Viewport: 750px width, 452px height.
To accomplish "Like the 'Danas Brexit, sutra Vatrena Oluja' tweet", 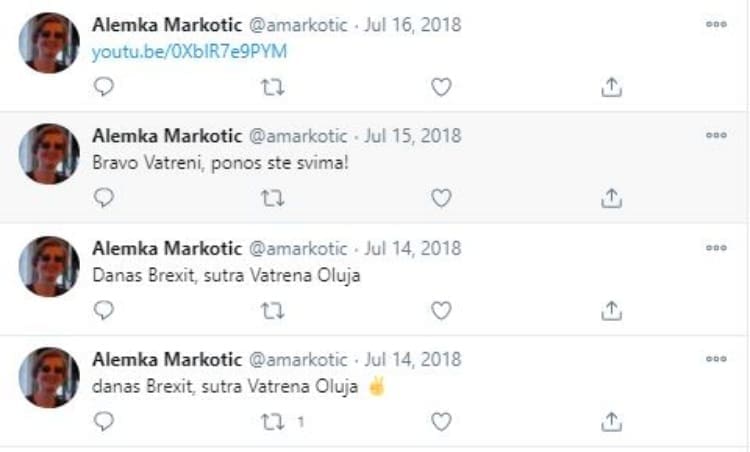I will [441, 310].
